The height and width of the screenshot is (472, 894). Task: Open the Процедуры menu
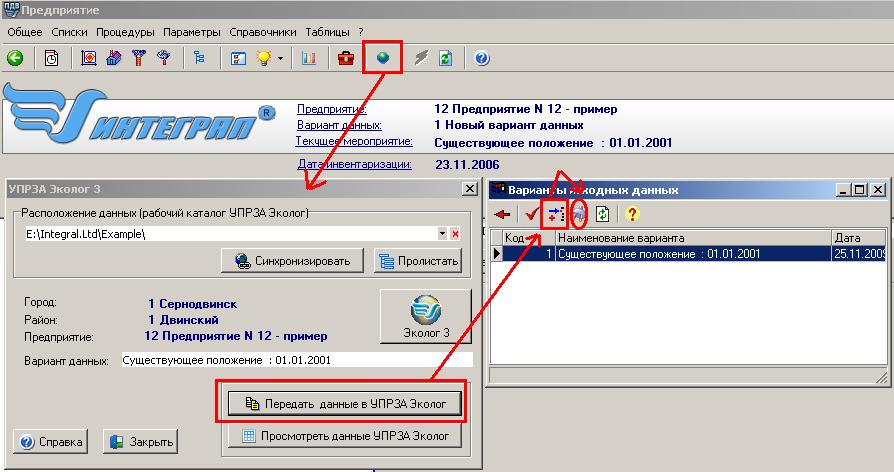pos(125,32)
